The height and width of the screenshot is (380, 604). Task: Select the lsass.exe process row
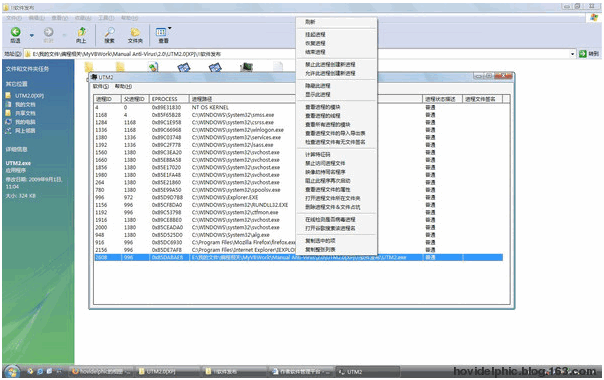[299, 145]
